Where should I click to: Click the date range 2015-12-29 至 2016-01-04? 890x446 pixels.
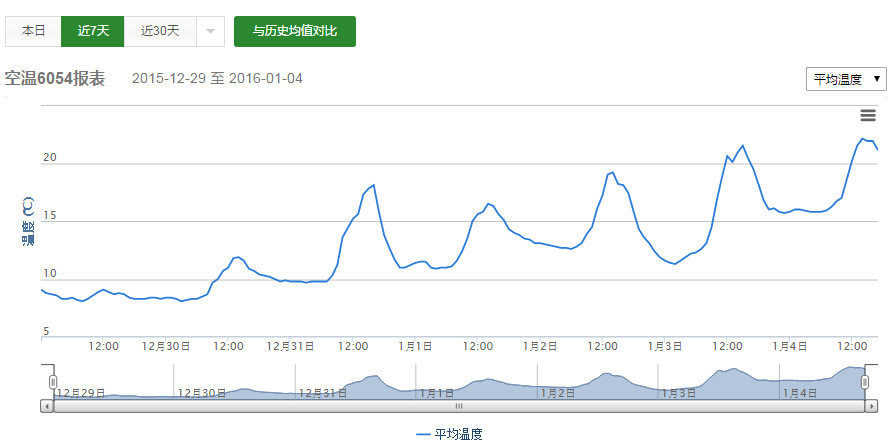tap(217, 79)
